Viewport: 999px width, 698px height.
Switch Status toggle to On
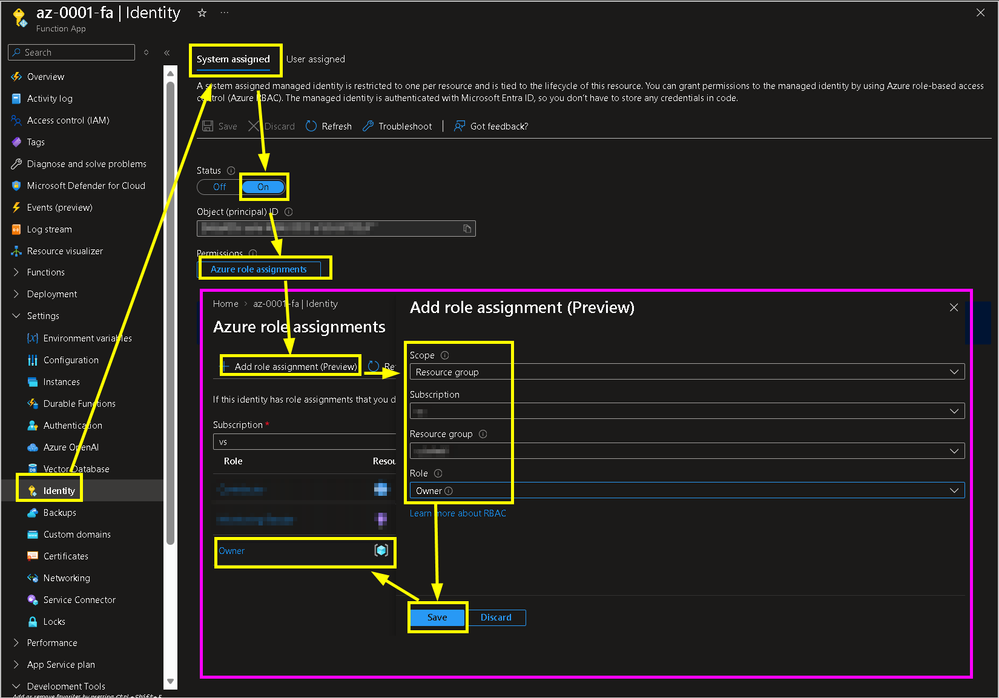pos(263,187)
